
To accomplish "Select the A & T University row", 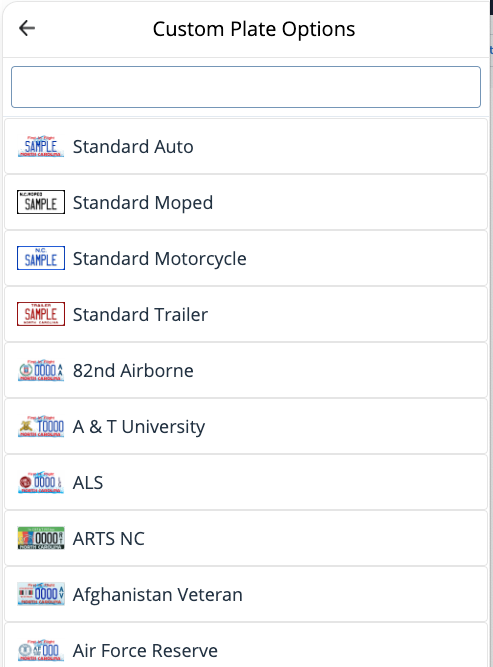I will pyautogui.click(x=246, y=426).
